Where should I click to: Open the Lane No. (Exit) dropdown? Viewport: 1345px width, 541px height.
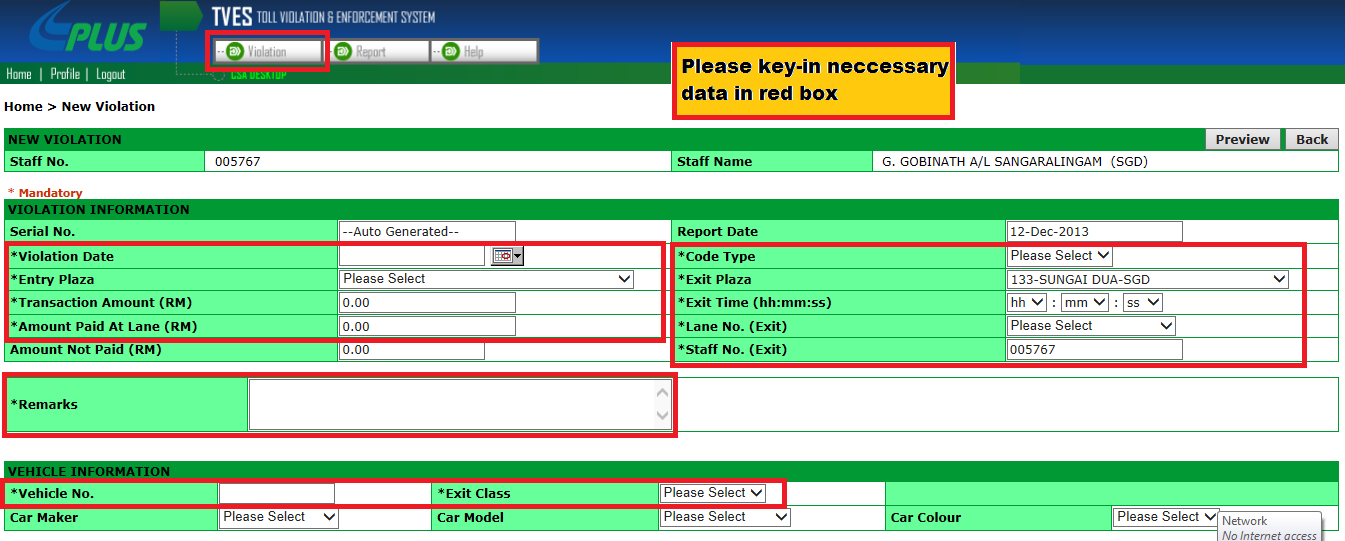click(x=1090, y=326)
